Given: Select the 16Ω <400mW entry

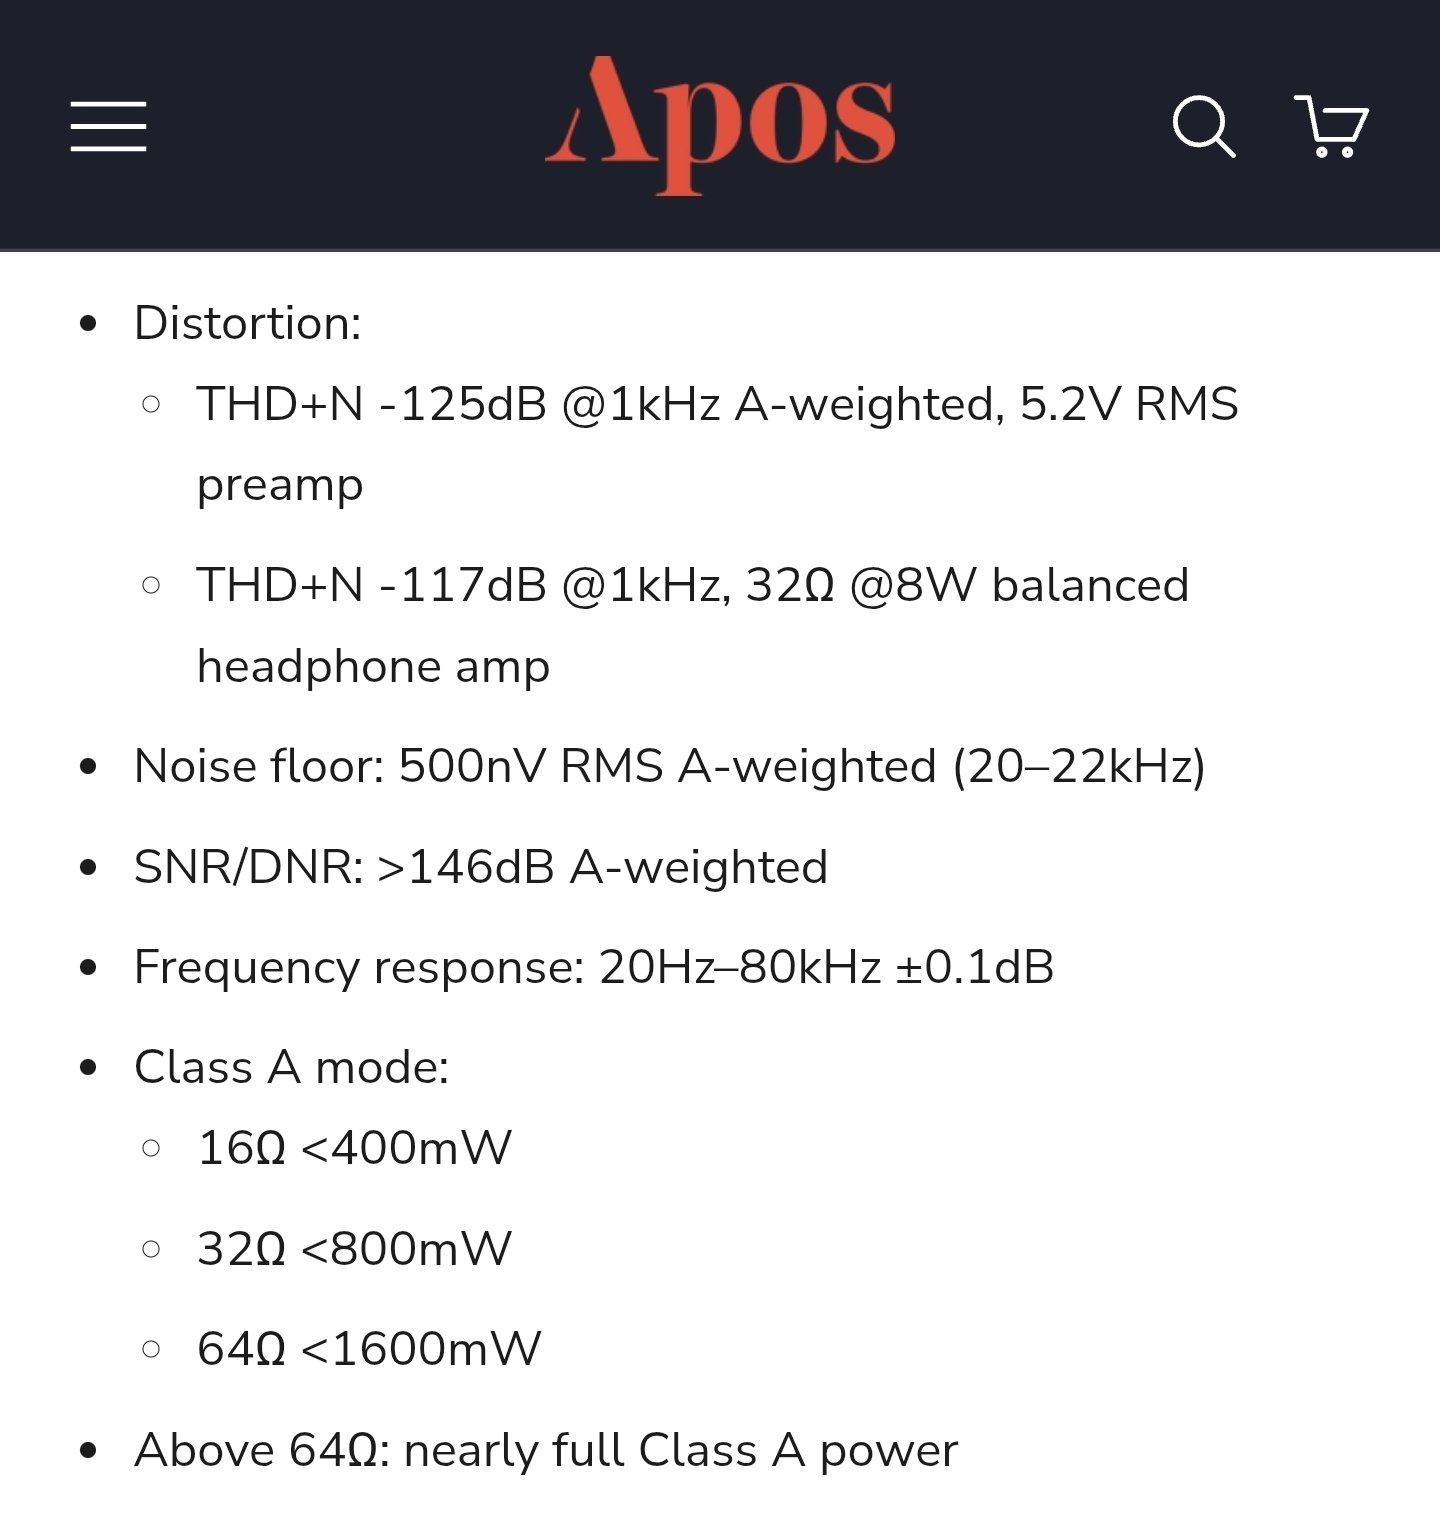Looking at the screenshot, I should [x=354, y=1148].
